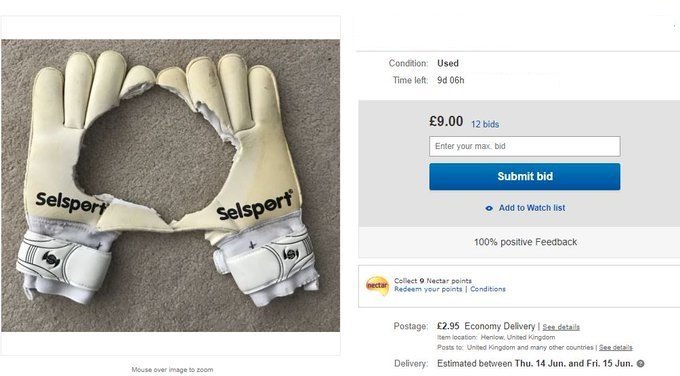Click the Condition Used value
The image size is (680, 376).
pos(448,63)
